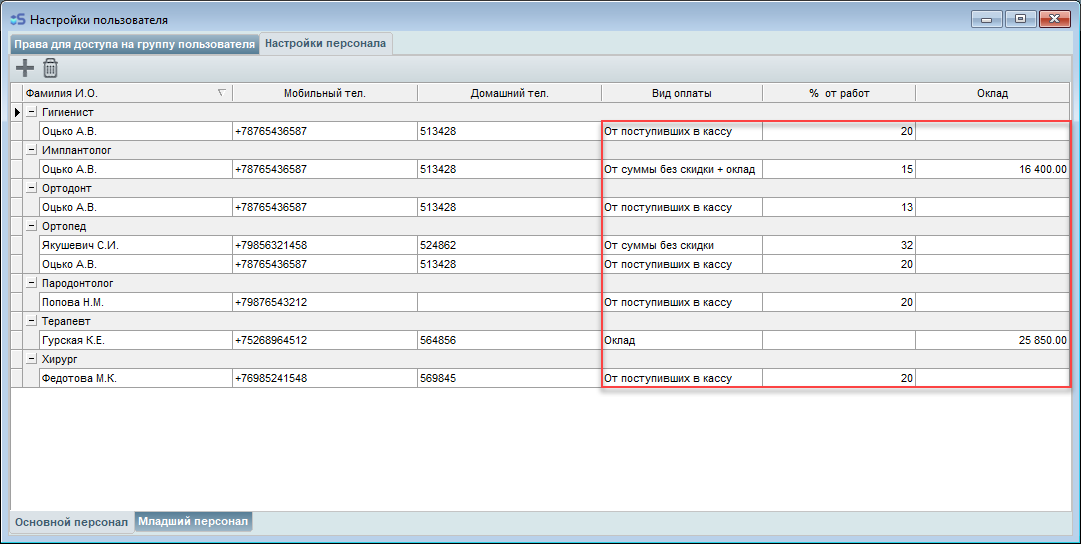Collapse the Имплантолог group
1081x544 pixels.
tap(31, 150)
